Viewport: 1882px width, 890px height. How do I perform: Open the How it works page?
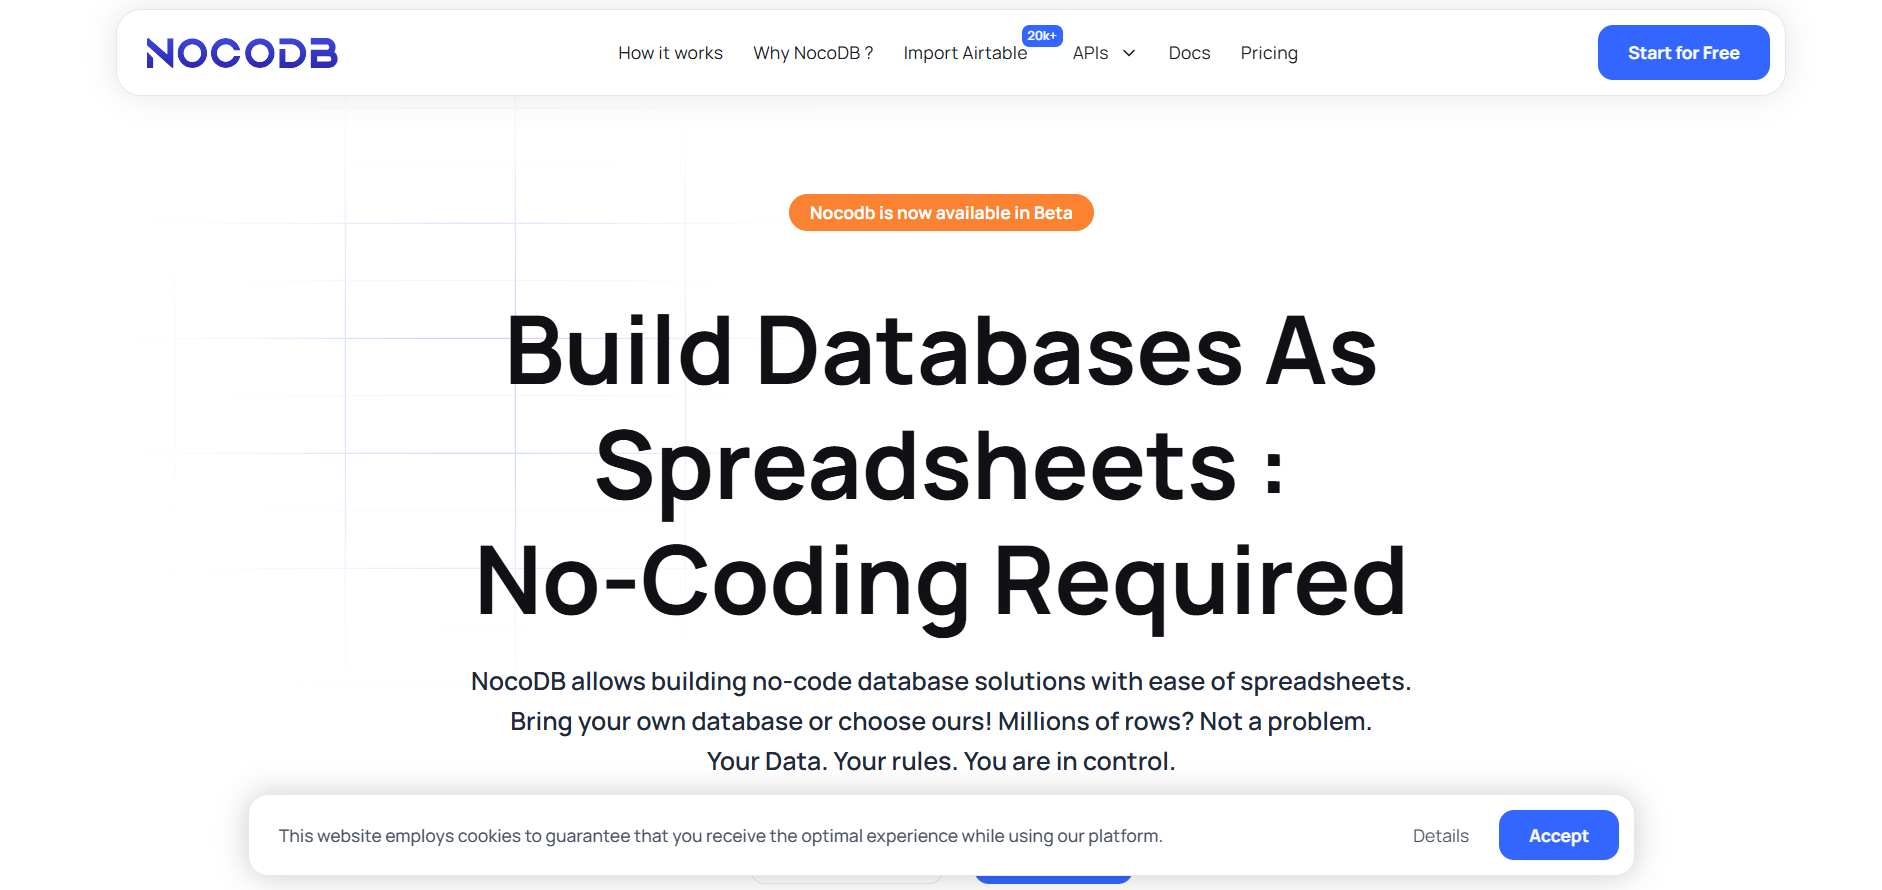click(670, 53)
